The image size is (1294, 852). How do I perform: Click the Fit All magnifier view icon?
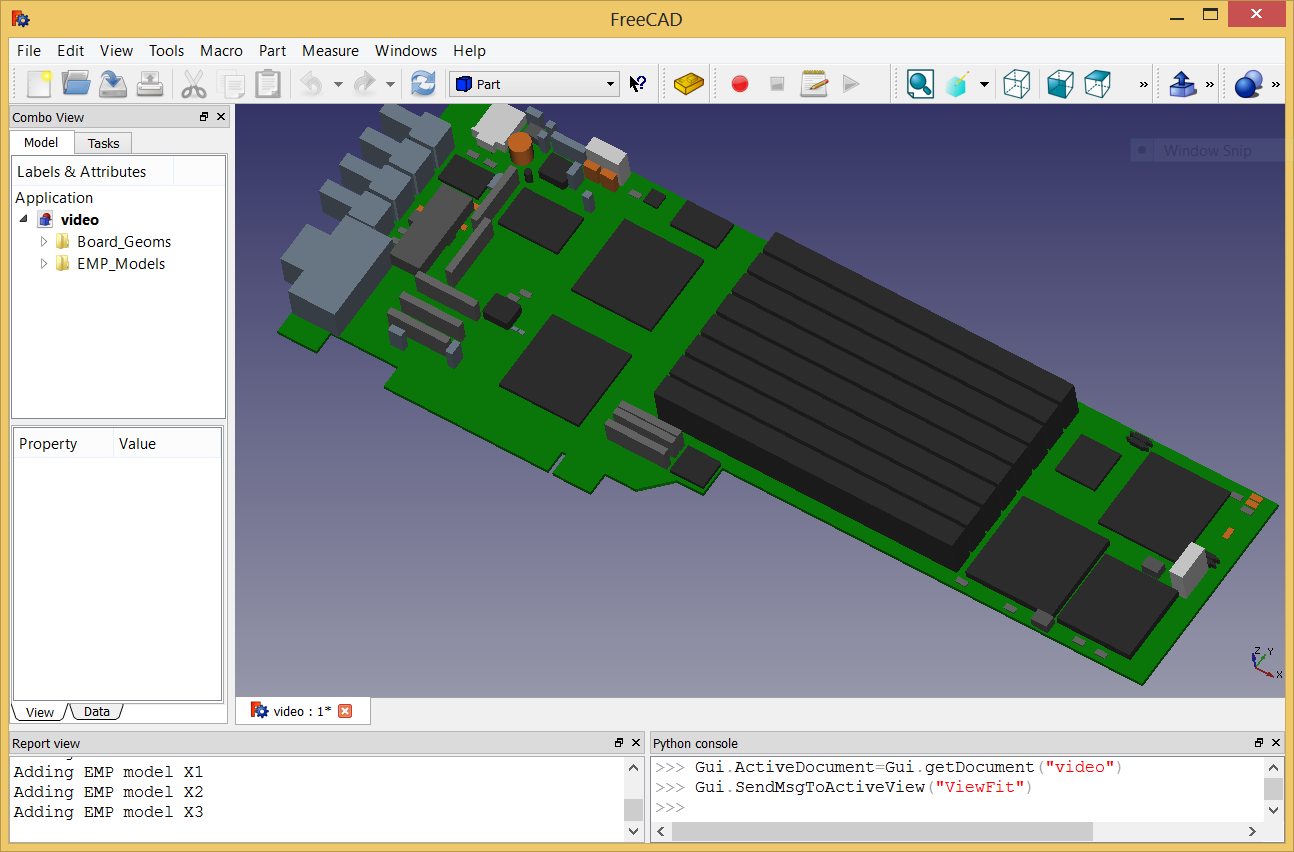pos(920,84)
